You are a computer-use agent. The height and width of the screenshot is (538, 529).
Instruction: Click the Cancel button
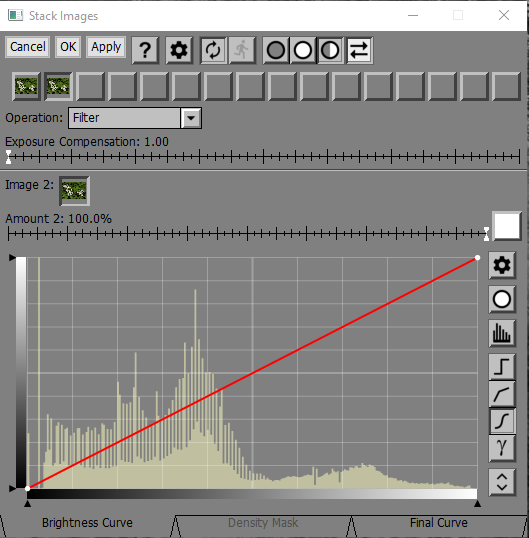pos(28,47)
